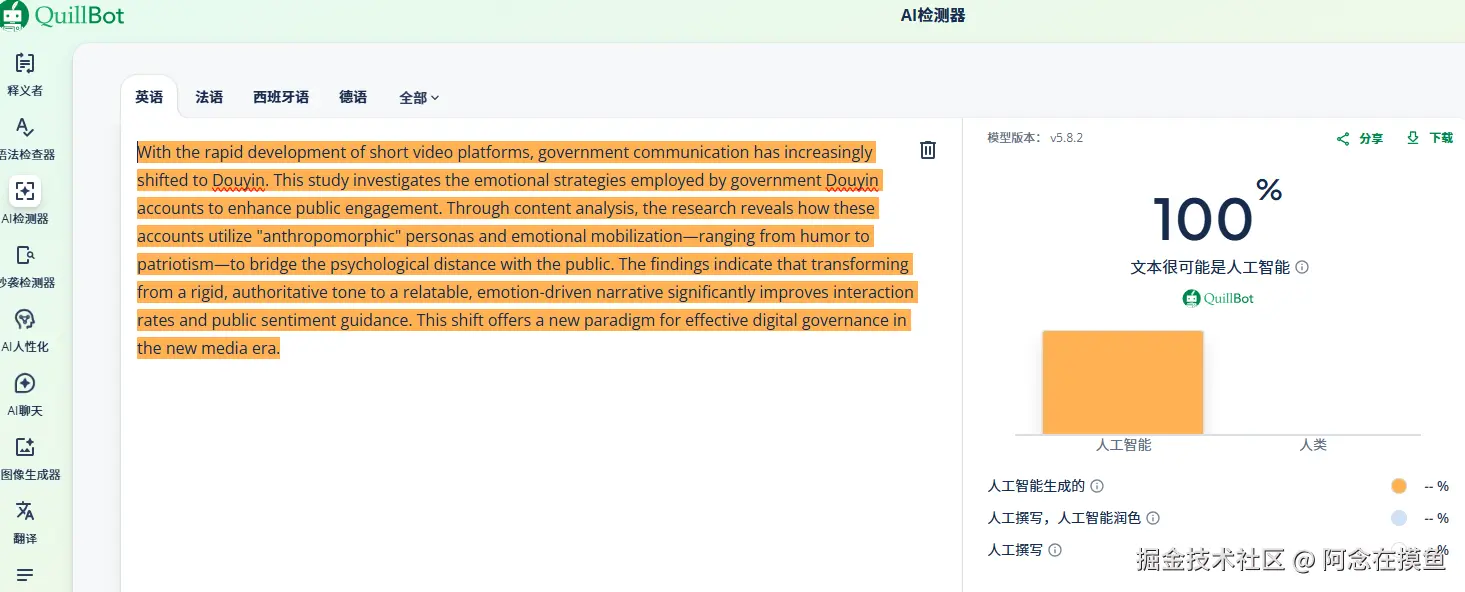1465x592 pixels.
Task: Click the 人类 chart axis label
Action: coord(1313,445)
